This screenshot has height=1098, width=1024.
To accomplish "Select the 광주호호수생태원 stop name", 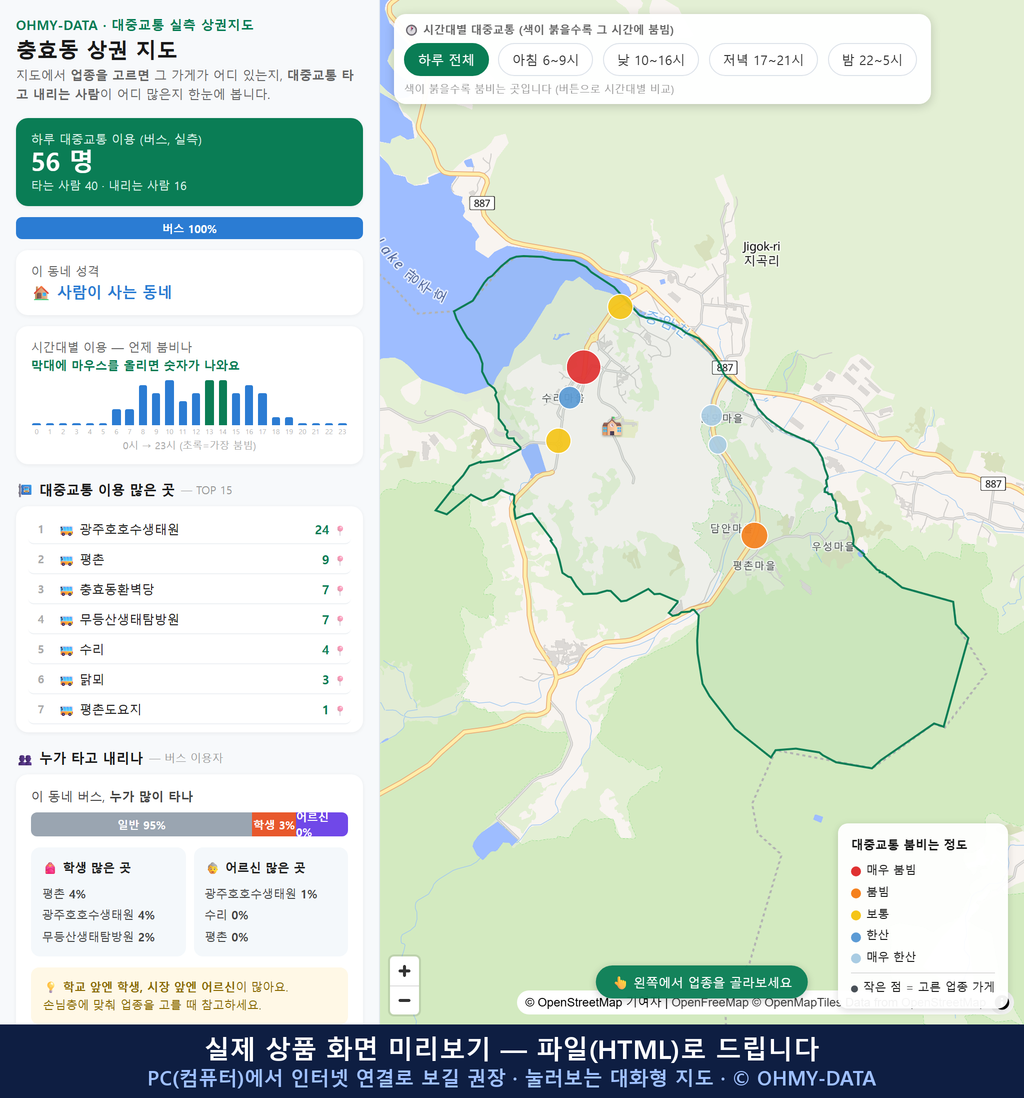I will click(x=129, y=529).
